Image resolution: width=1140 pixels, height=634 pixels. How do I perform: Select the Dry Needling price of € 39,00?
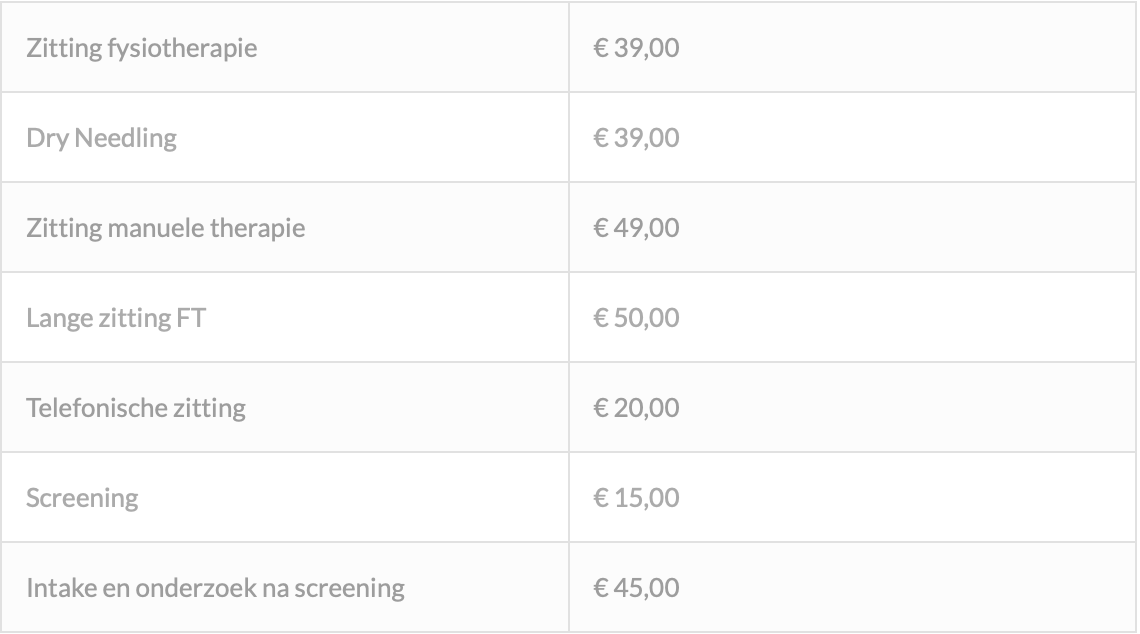pyautogui.click(x=636, y=138)
